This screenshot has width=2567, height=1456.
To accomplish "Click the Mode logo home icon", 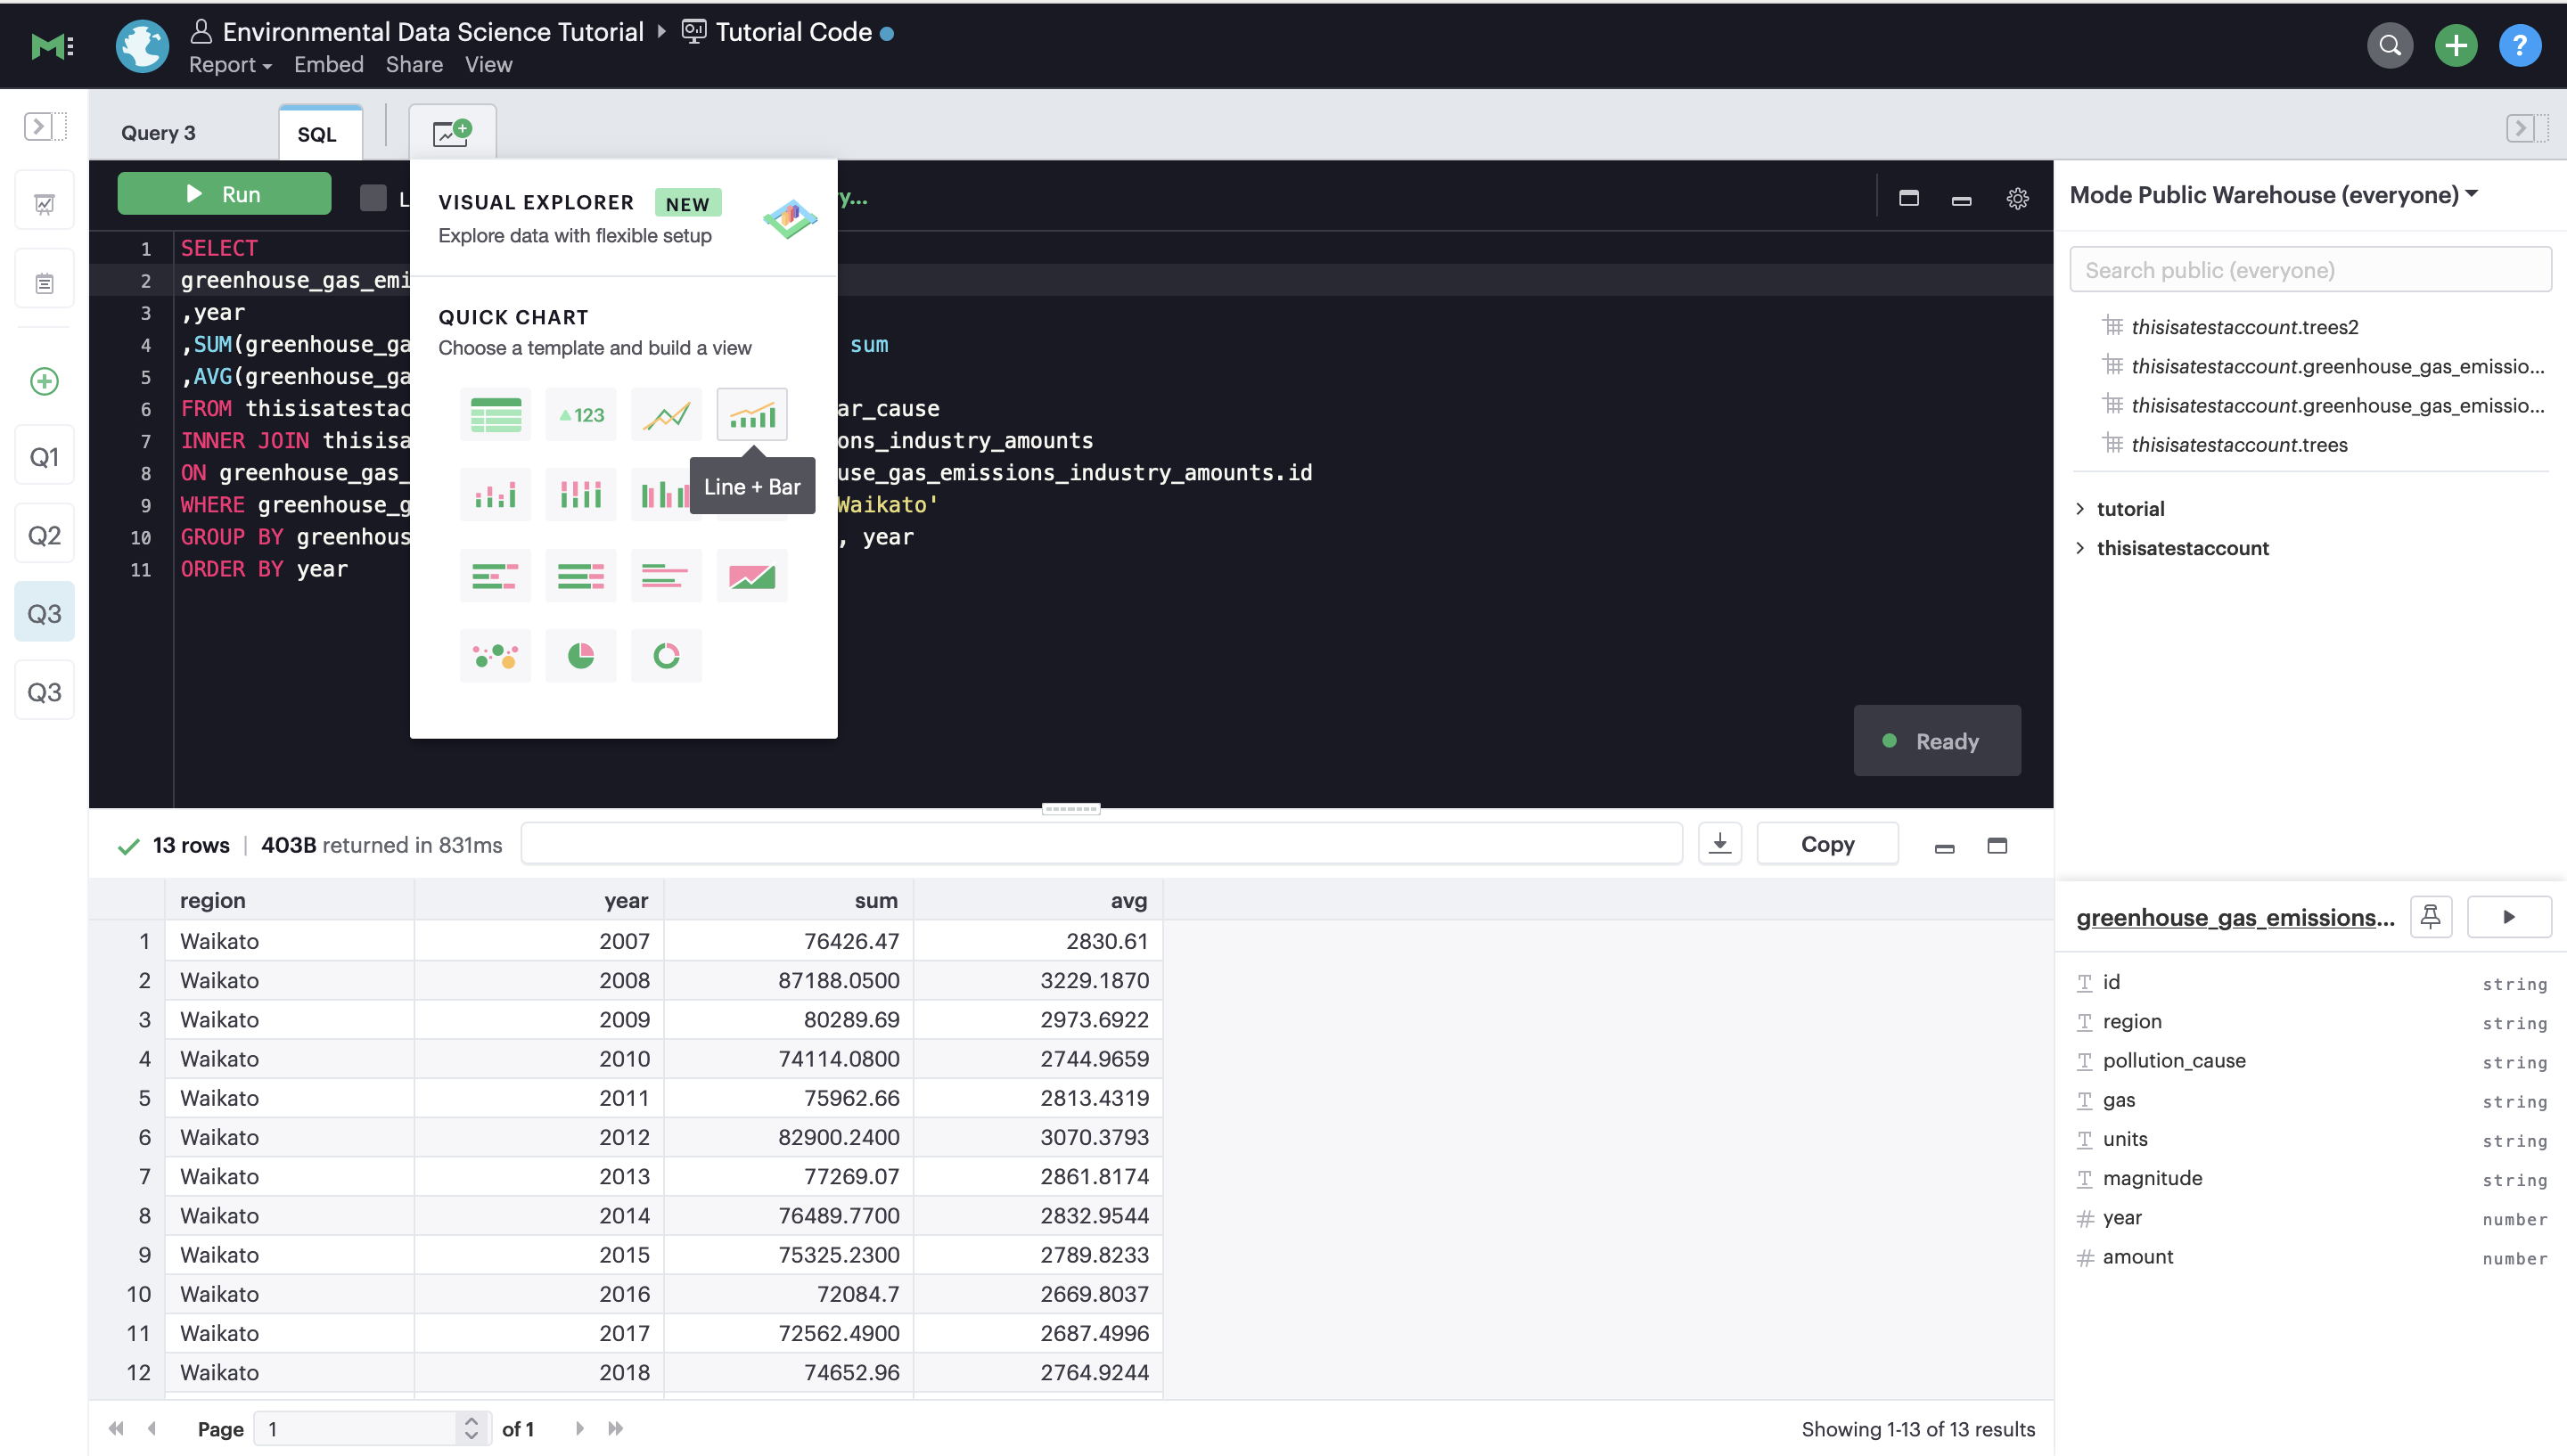I will click(52, 46).
